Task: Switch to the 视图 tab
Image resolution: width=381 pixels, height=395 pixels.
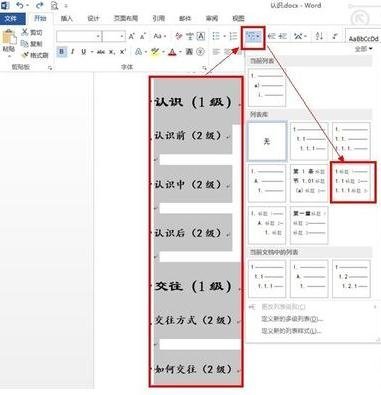Action: [x=238, y=19]
